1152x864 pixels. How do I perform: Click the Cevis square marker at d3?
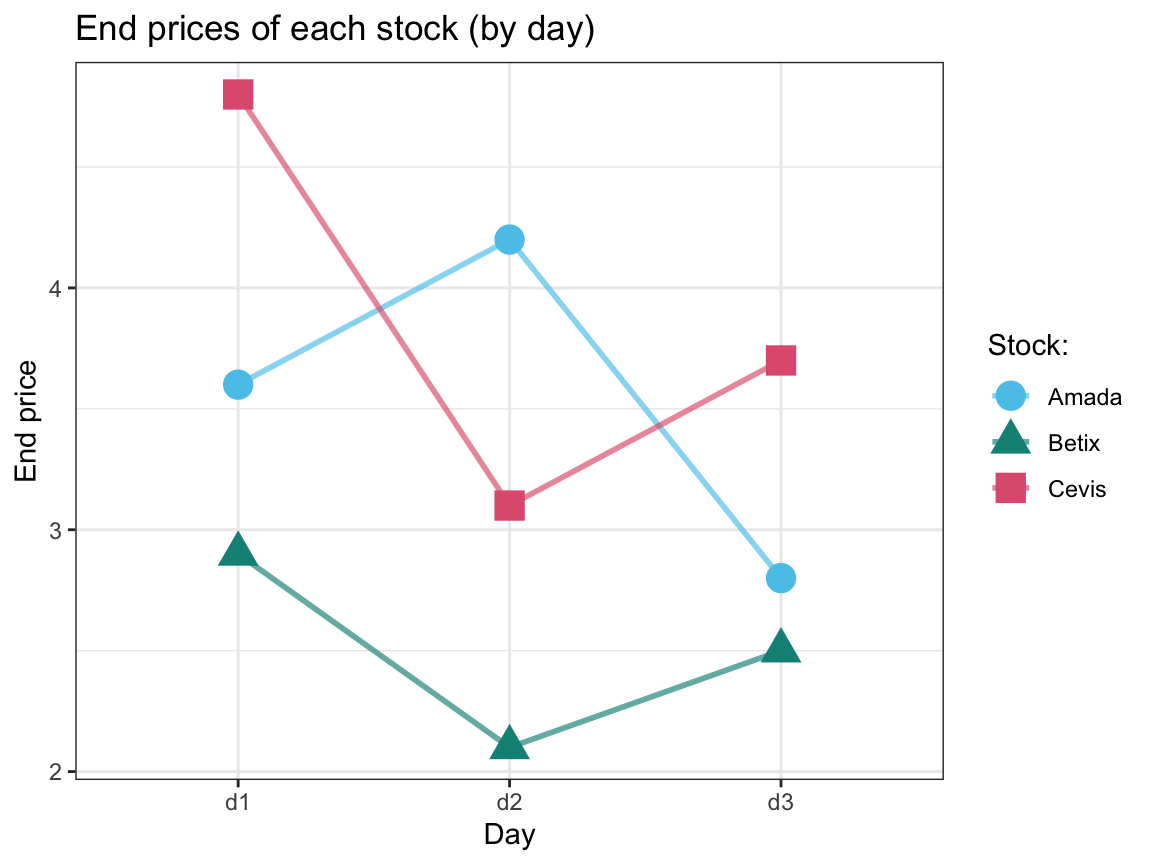coord(781,360)
